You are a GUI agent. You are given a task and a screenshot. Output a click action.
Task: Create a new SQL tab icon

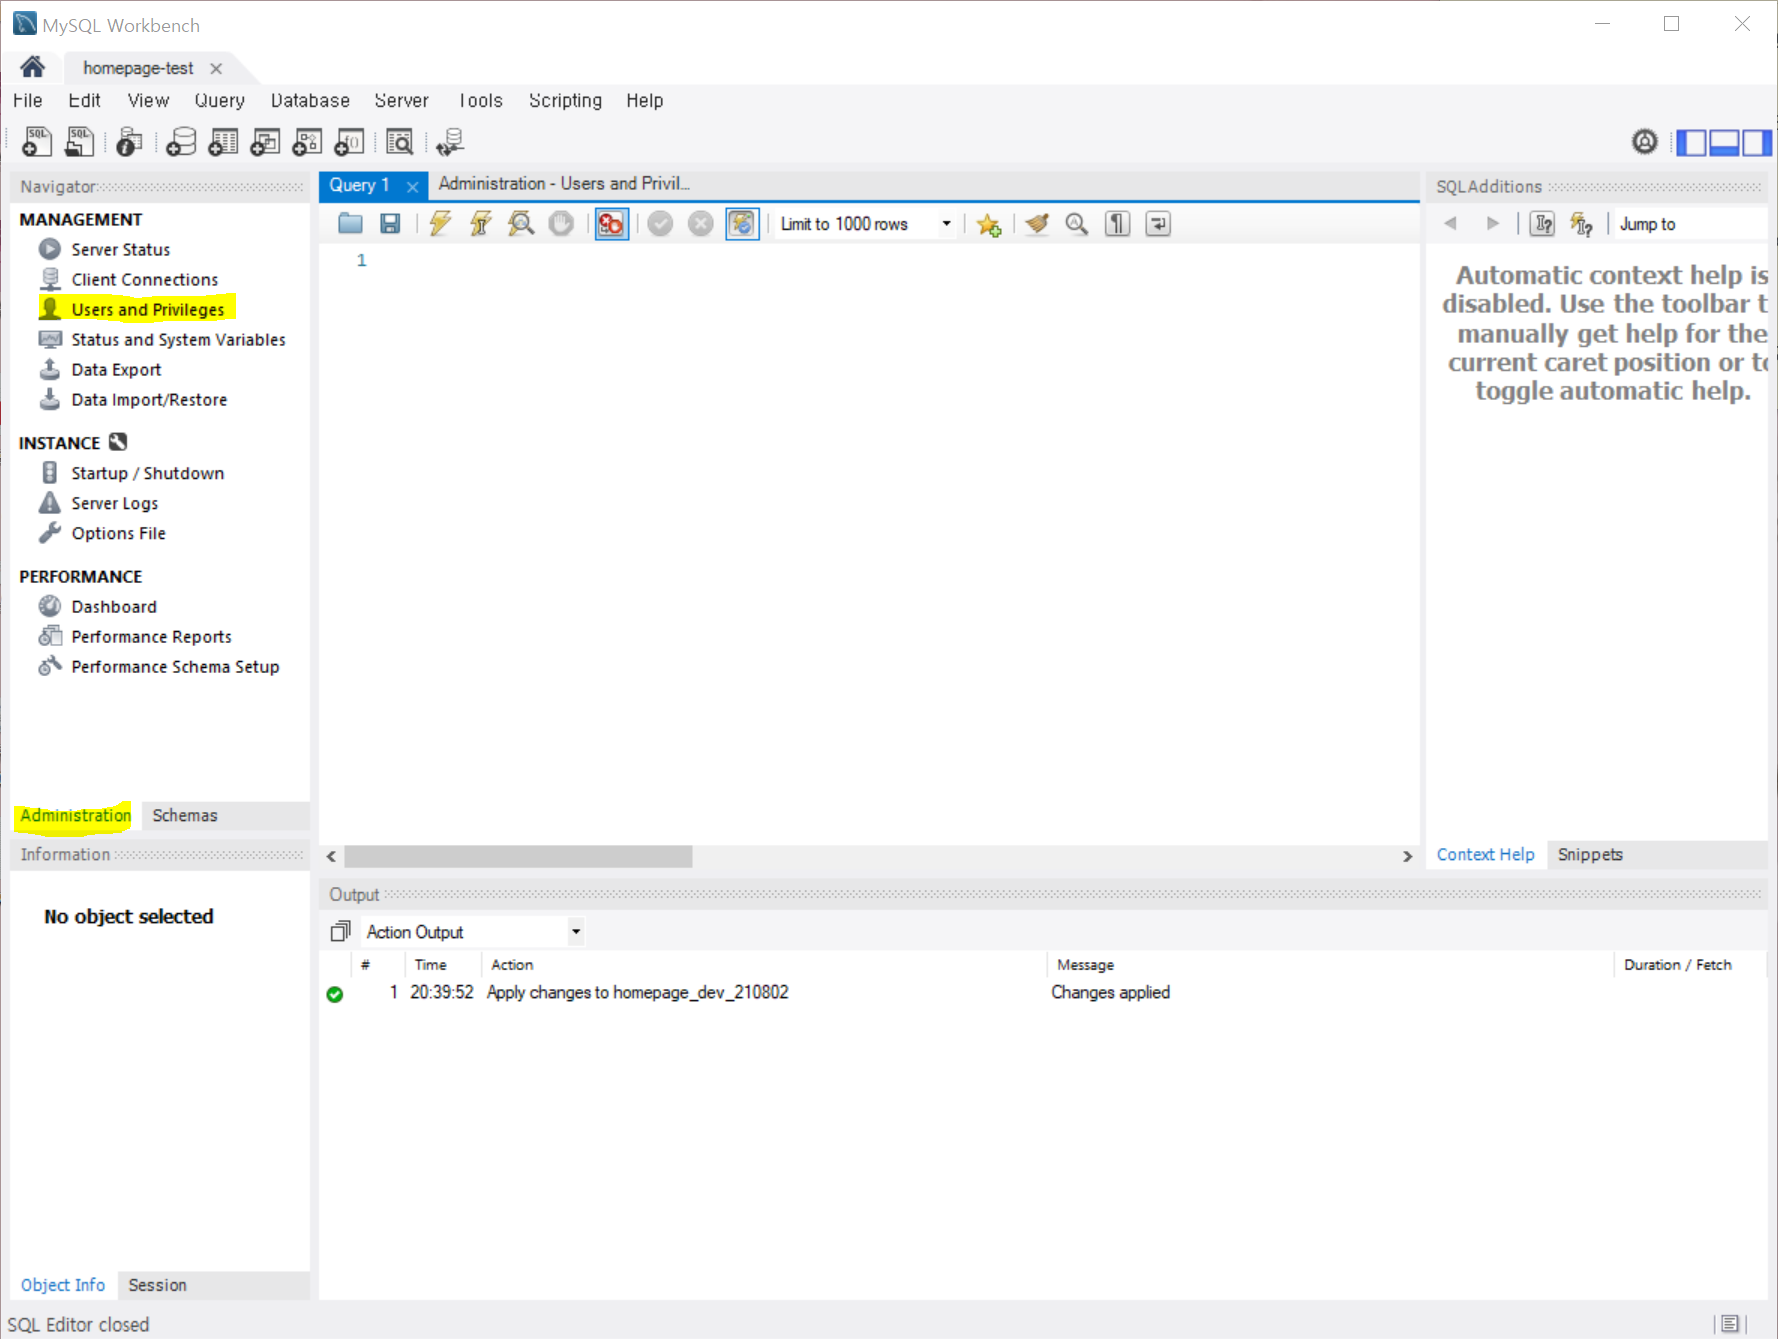point(37,142)
